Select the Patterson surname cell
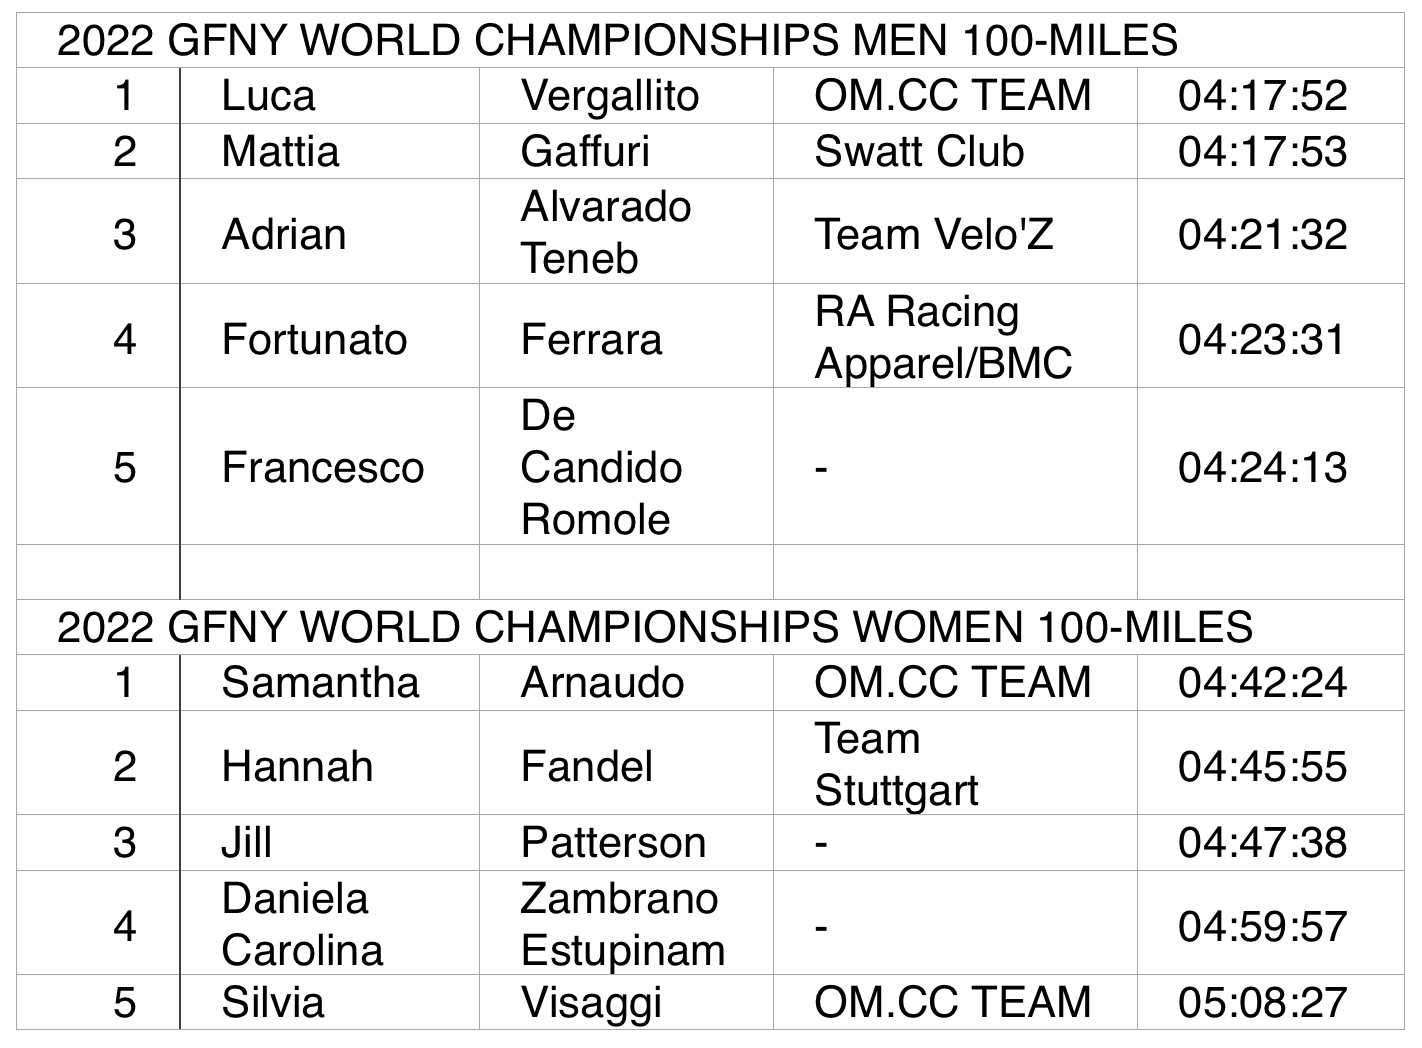 point(613,843)
